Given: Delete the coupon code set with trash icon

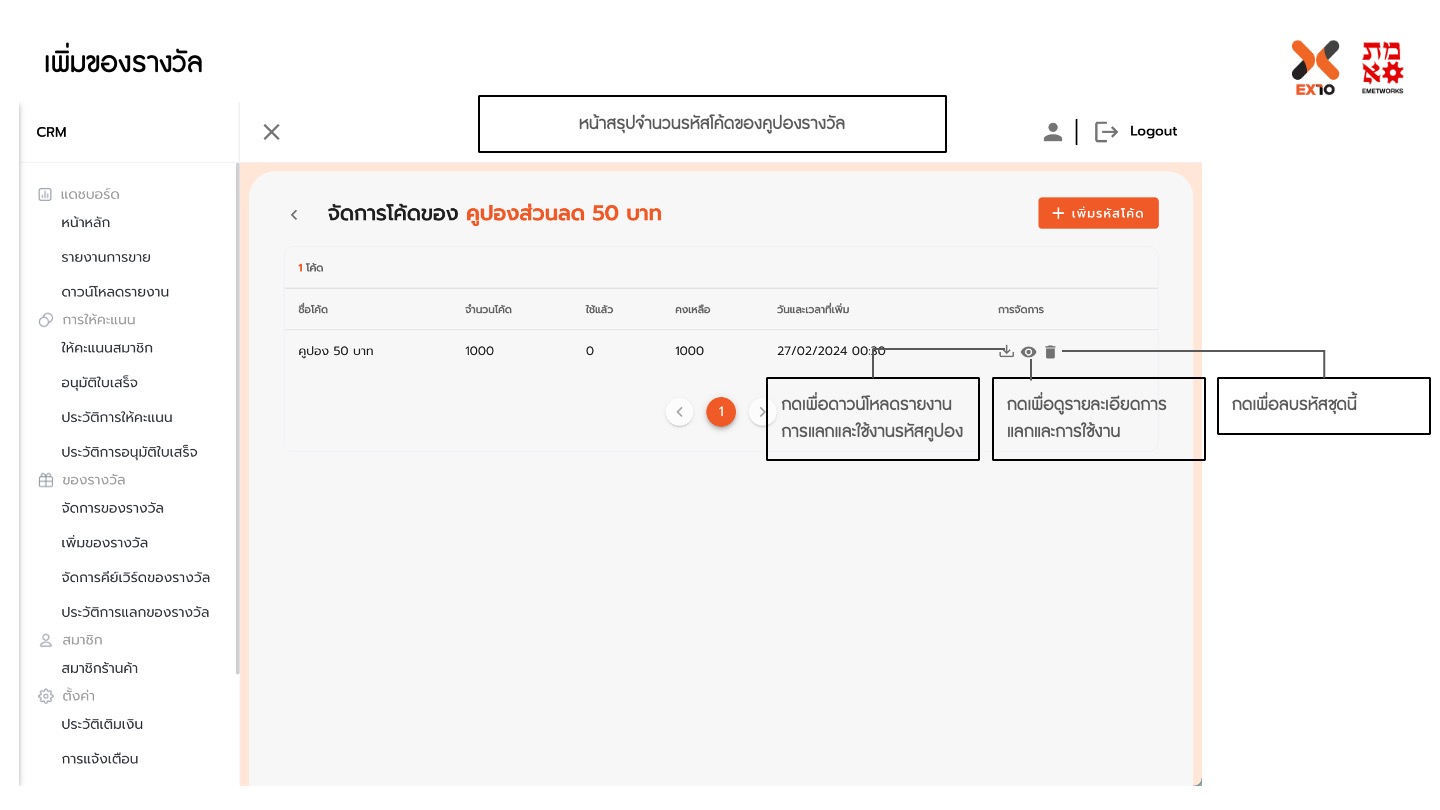Looking at the screenshot, I should pos(1050,351).
